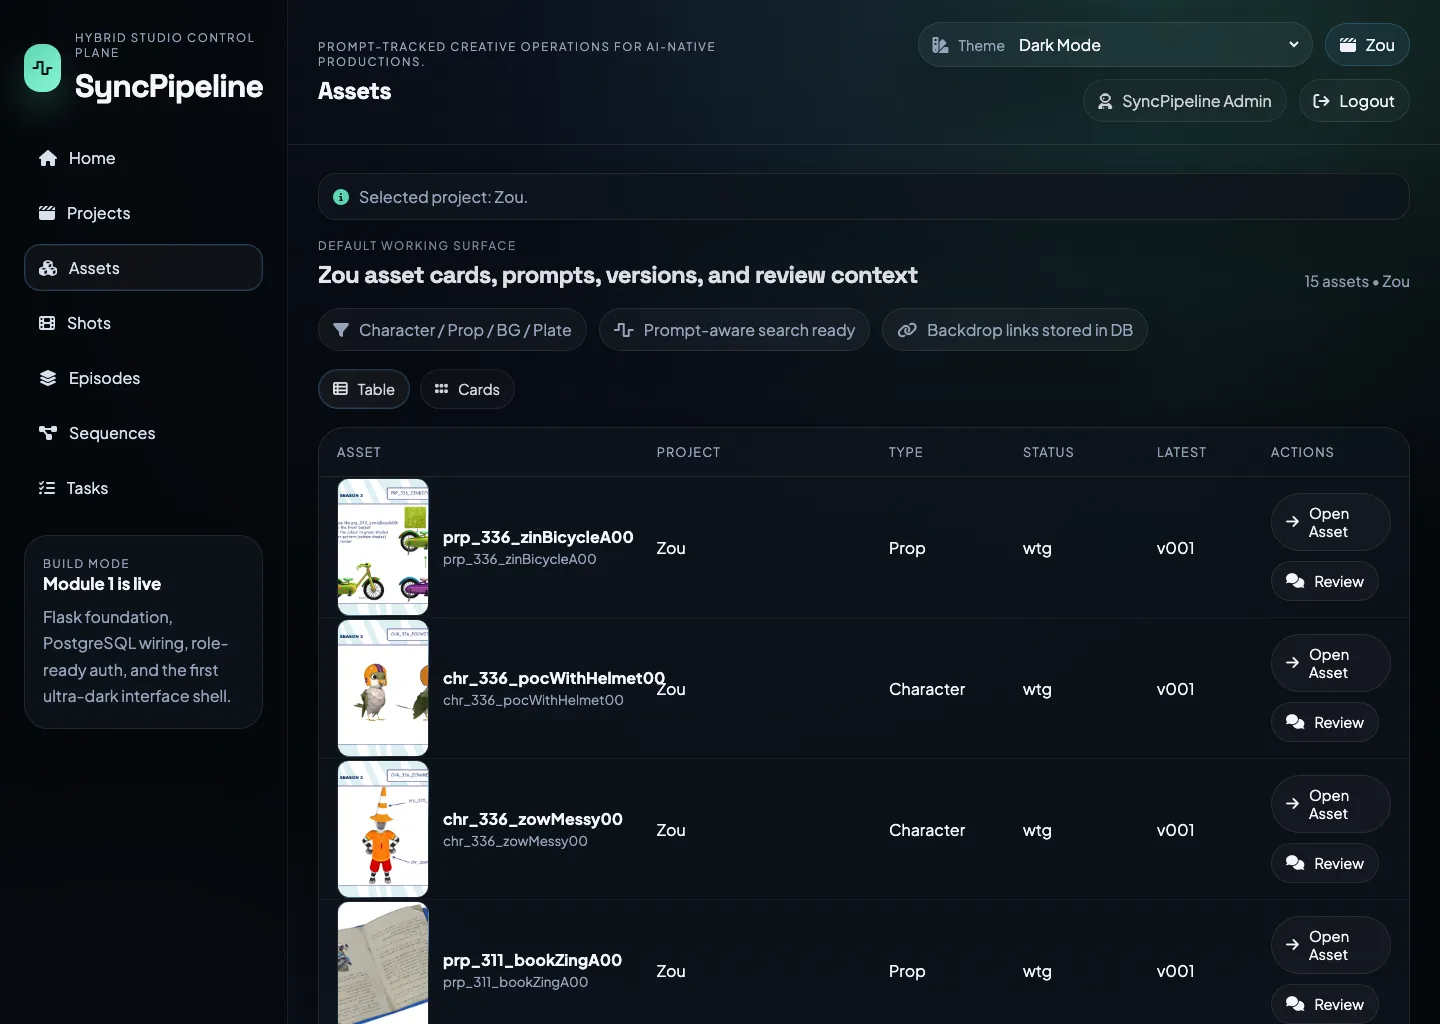Open the prp_311_bookZingA00 book thumbnail
The width and height of the screenshot is (1440, 1024).
383,963
